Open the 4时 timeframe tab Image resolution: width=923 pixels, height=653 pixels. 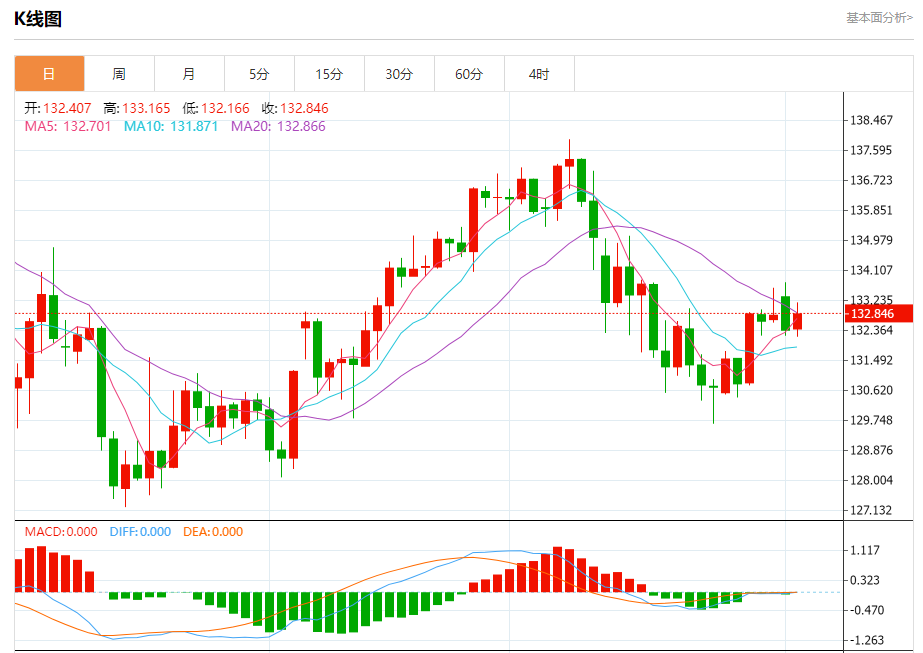point(539,74)
